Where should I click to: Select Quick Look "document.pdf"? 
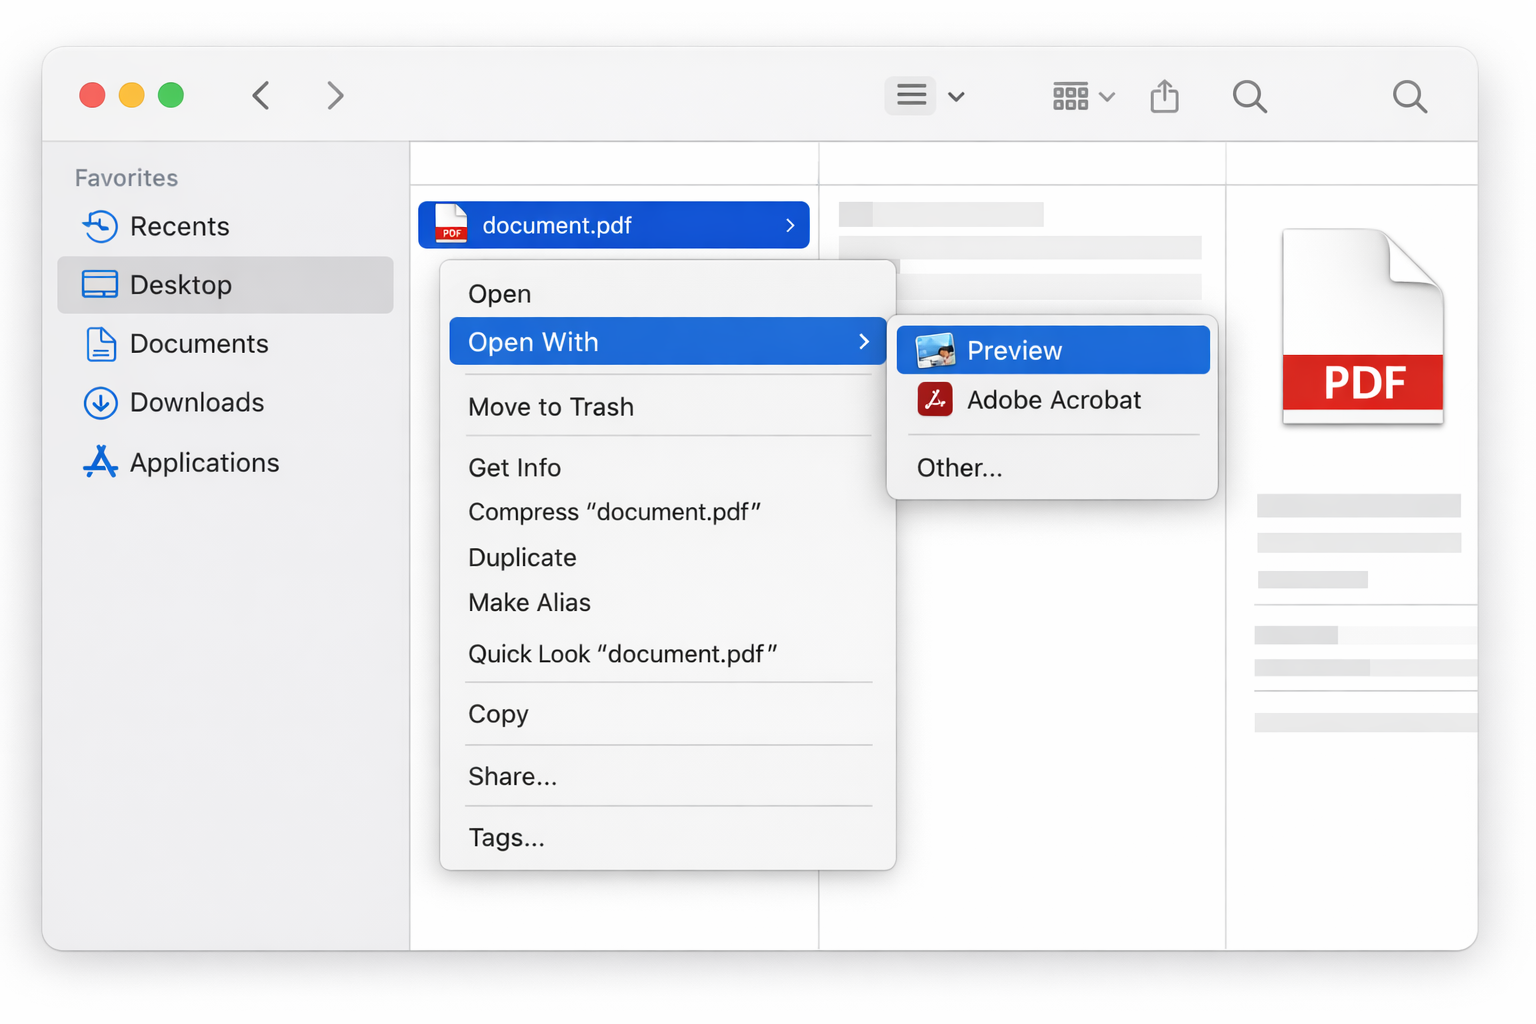[668, 654]
